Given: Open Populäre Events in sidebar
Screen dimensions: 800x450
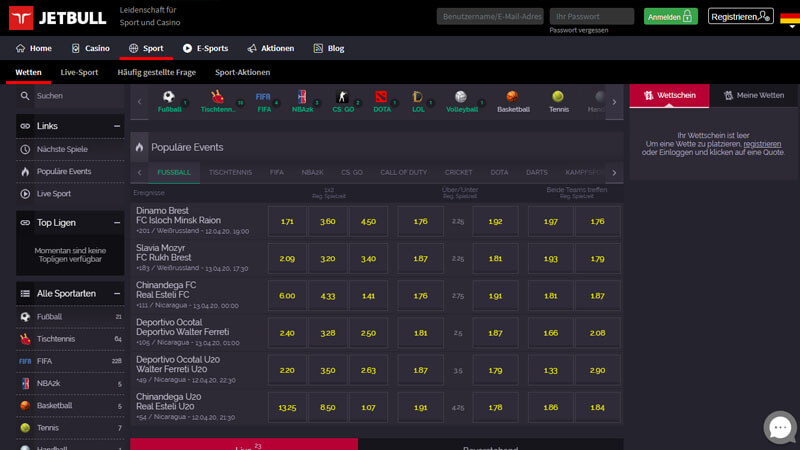Looking at the screenshot, I should click(70, 171).
